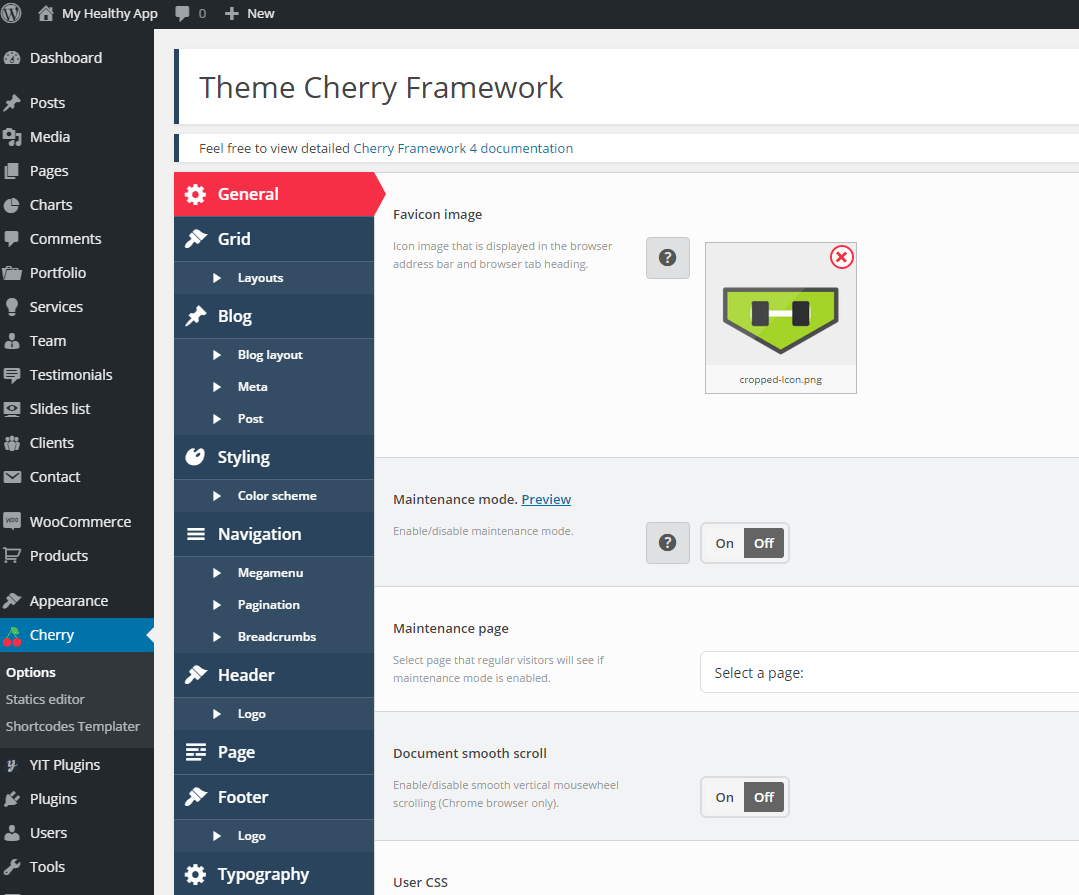Click the WordPress logo icon
The image size is (1079, 895).
(x=12, y=13)
